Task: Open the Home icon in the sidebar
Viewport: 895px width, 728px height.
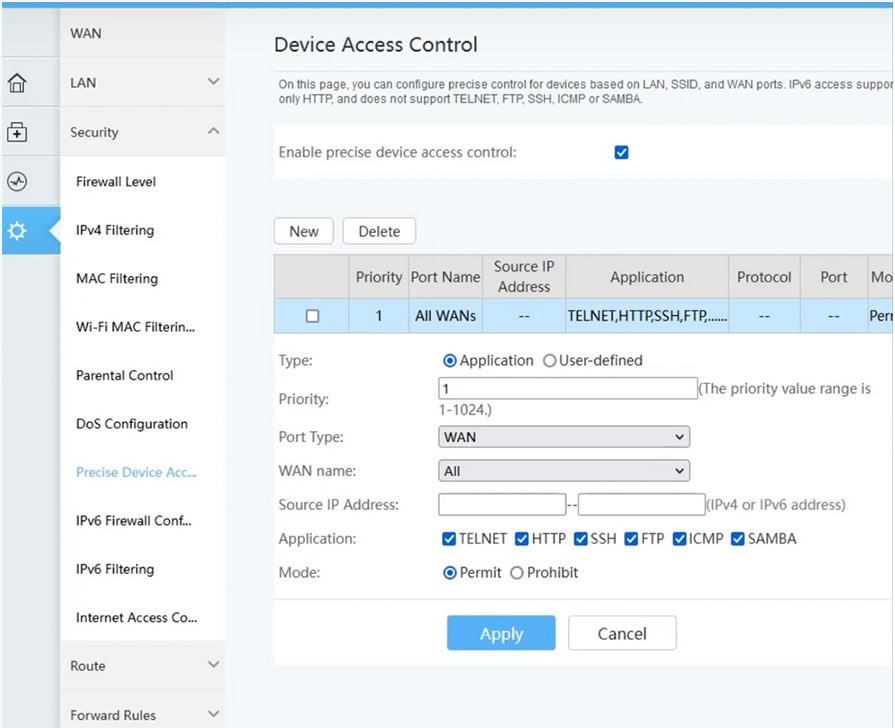Action: point(17,83)
